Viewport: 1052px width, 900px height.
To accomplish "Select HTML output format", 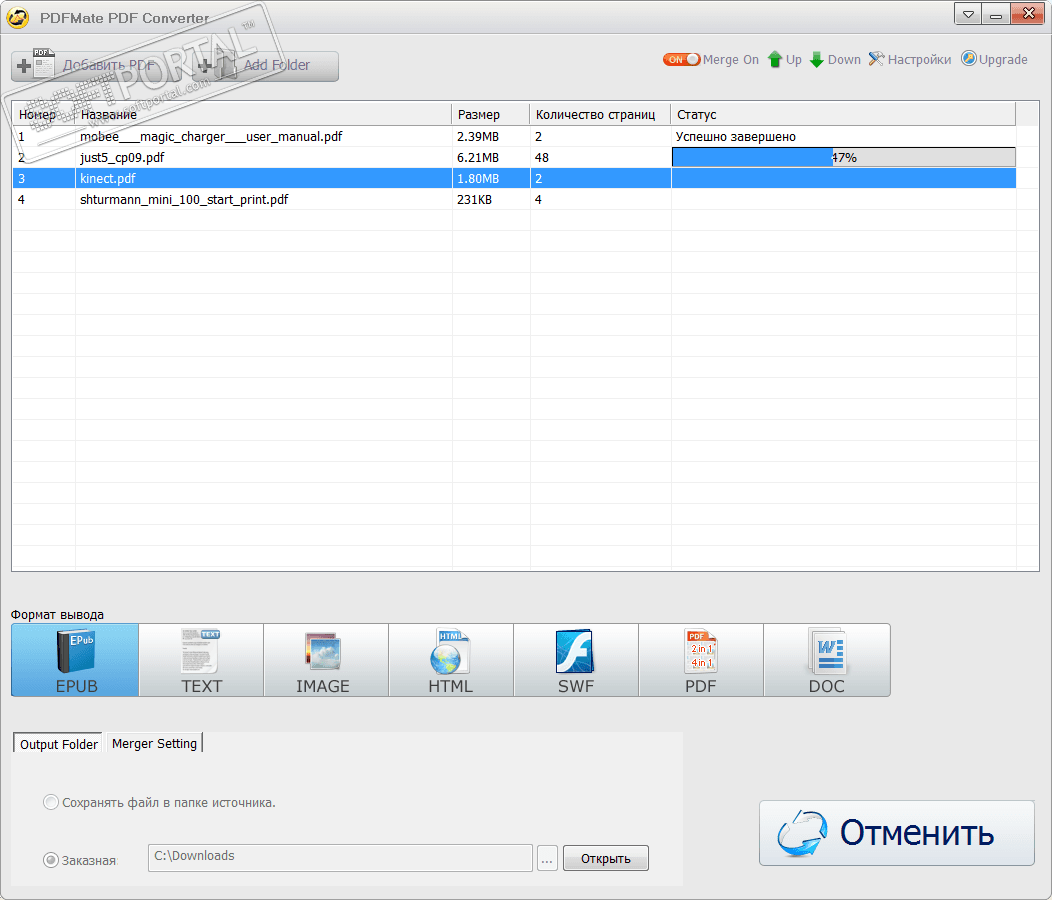I will 451,660.
